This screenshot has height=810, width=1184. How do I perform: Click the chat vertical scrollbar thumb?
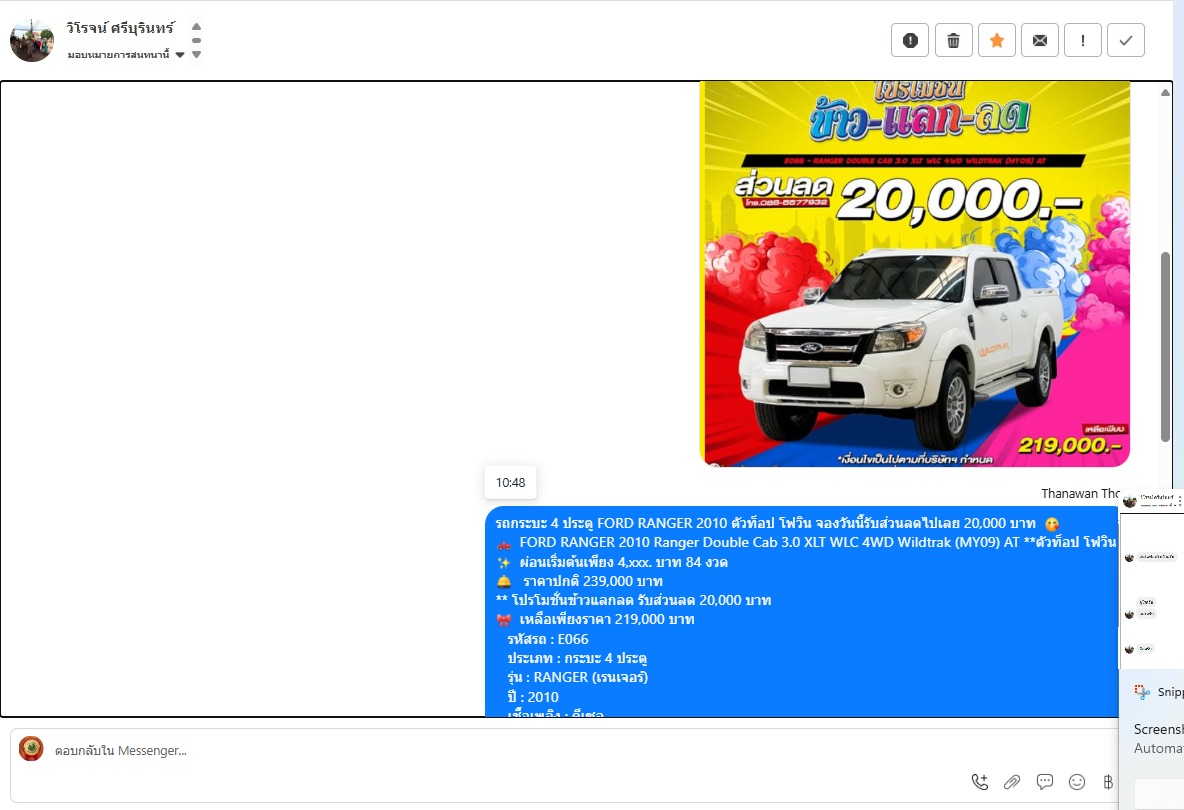1165,346
